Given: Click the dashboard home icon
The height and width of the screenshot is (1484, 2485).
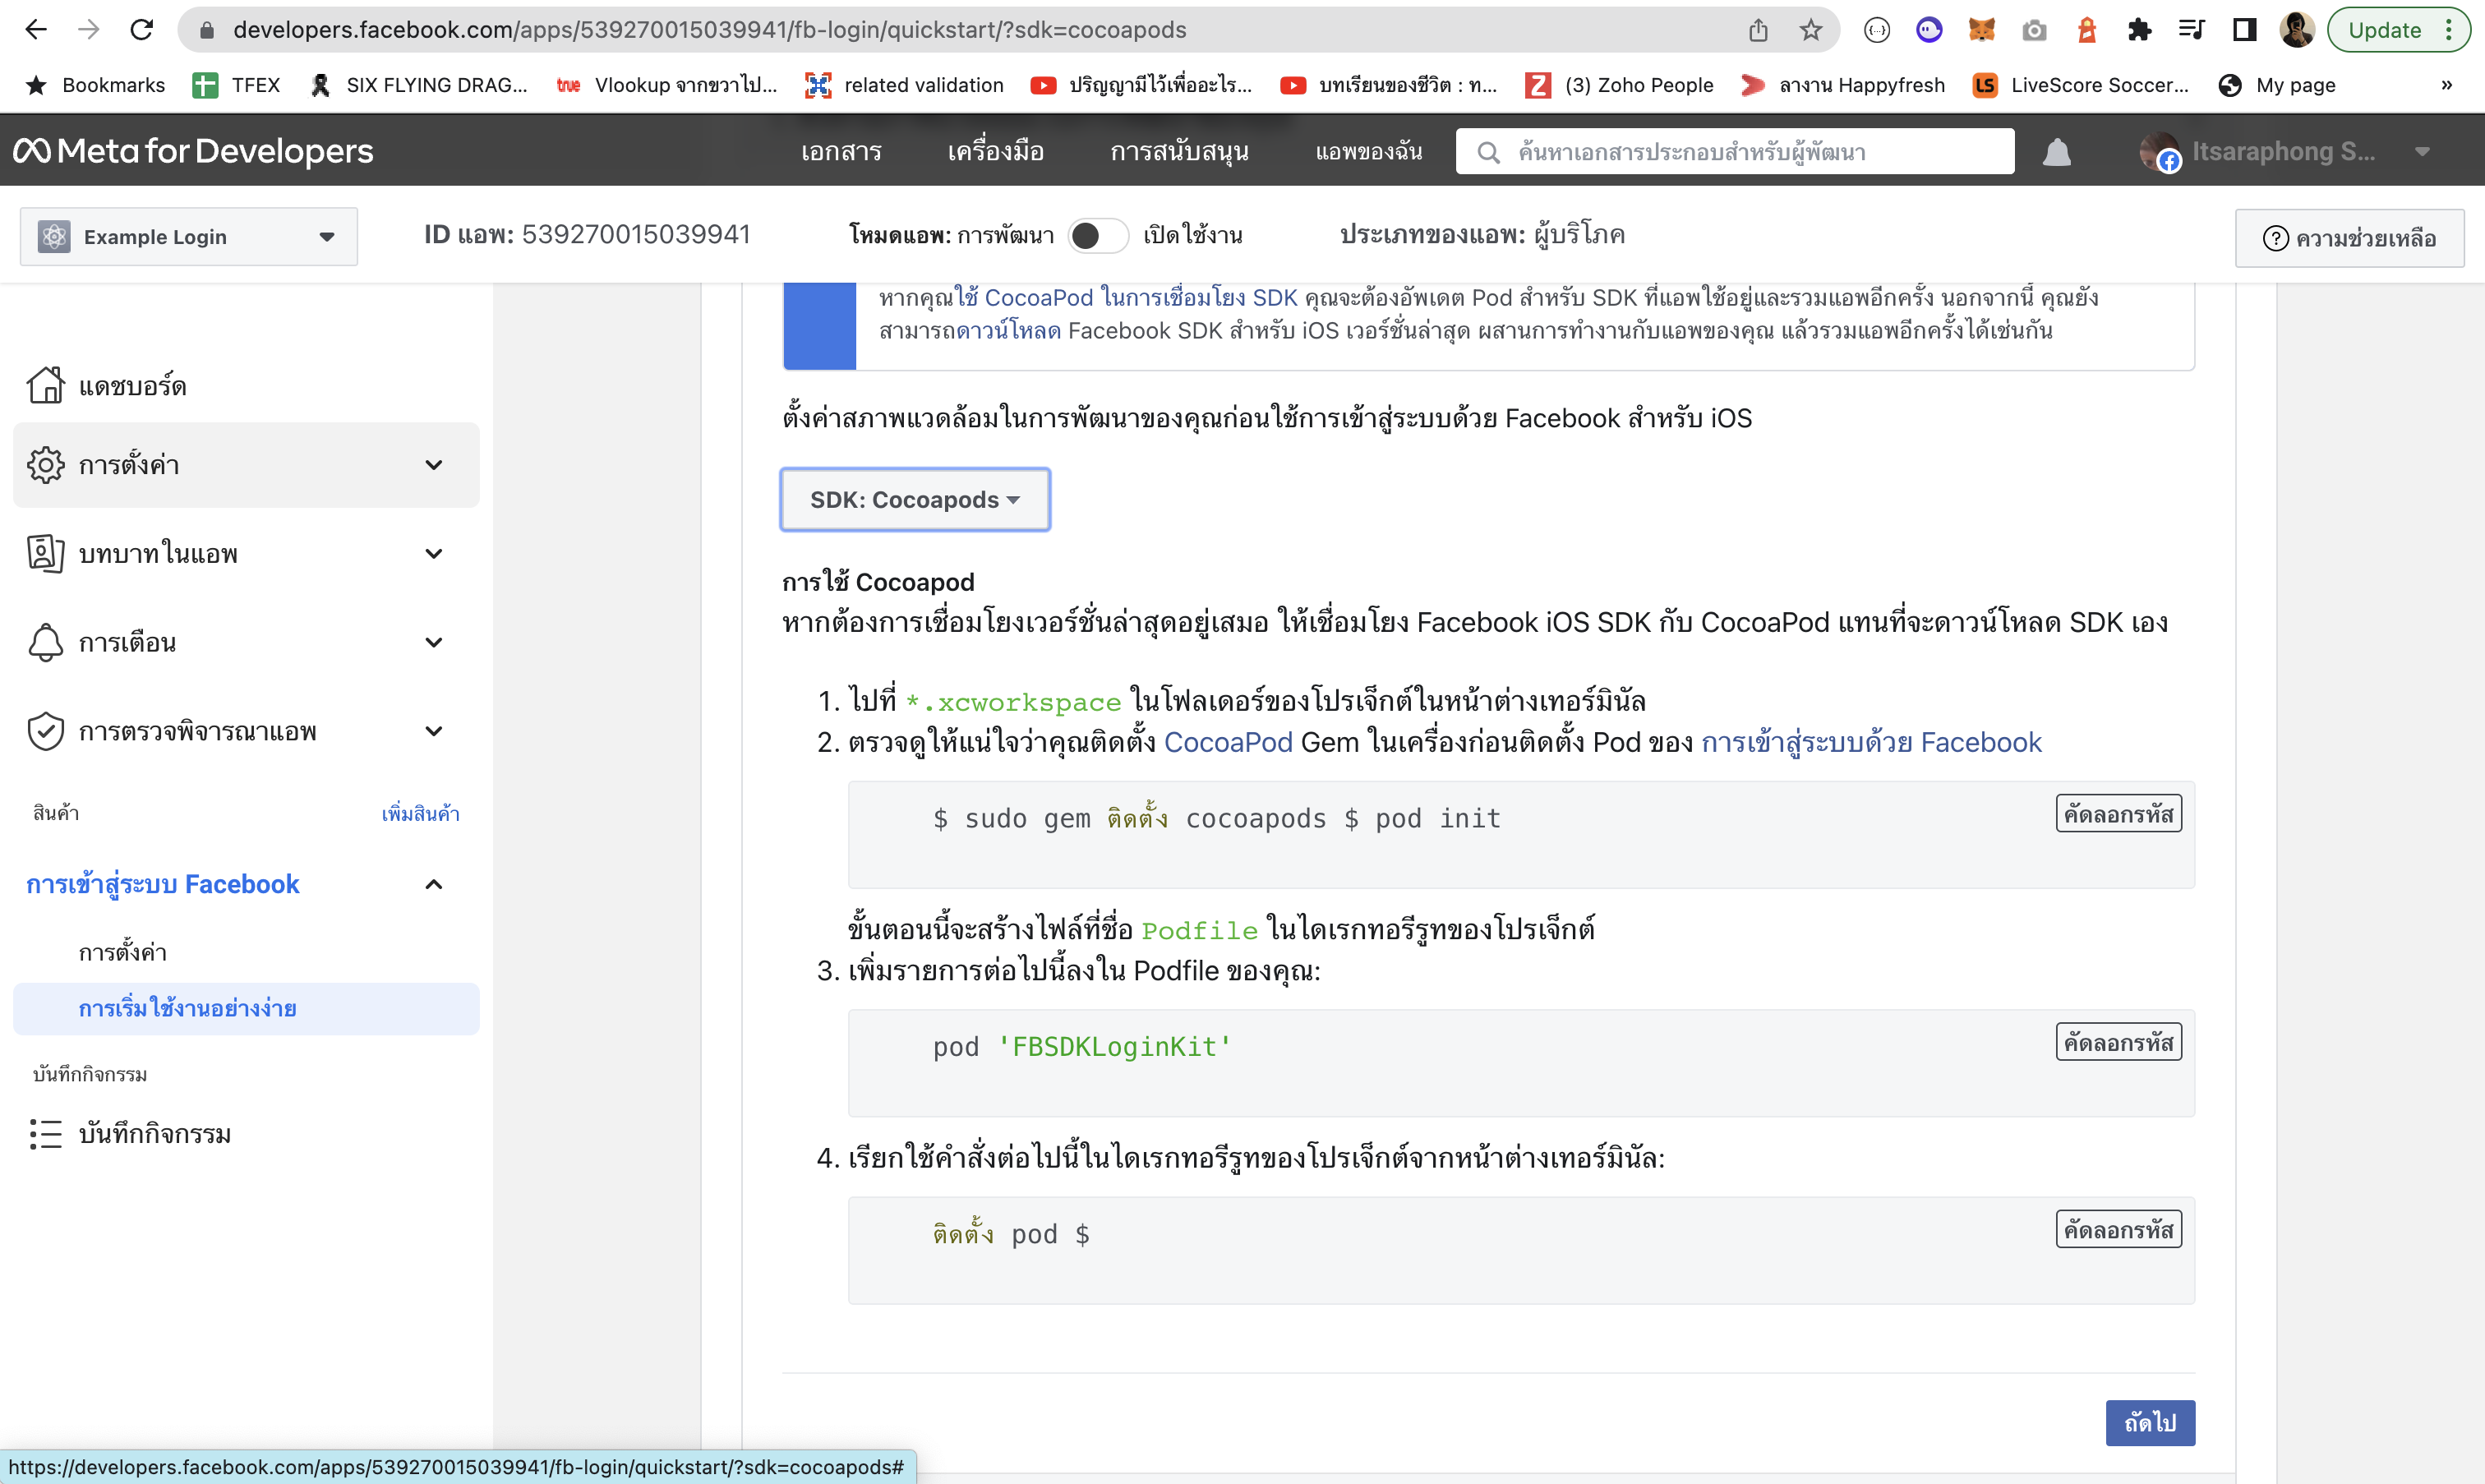Looking at the screenshot, I should click(46, 385).
